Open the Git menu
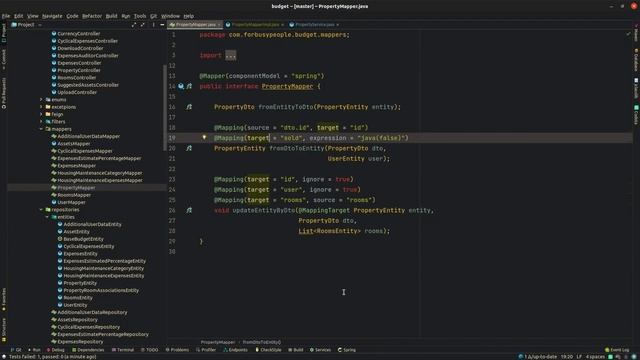 153,16
